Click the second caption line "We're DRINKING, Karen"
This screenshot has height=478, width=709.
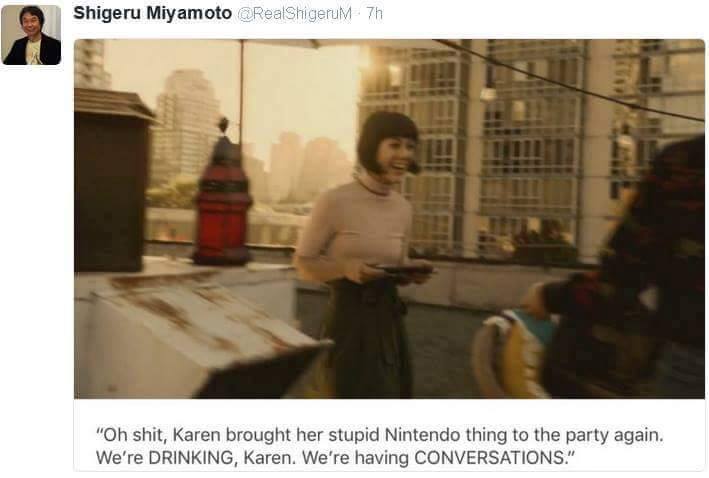click(335, 458)
